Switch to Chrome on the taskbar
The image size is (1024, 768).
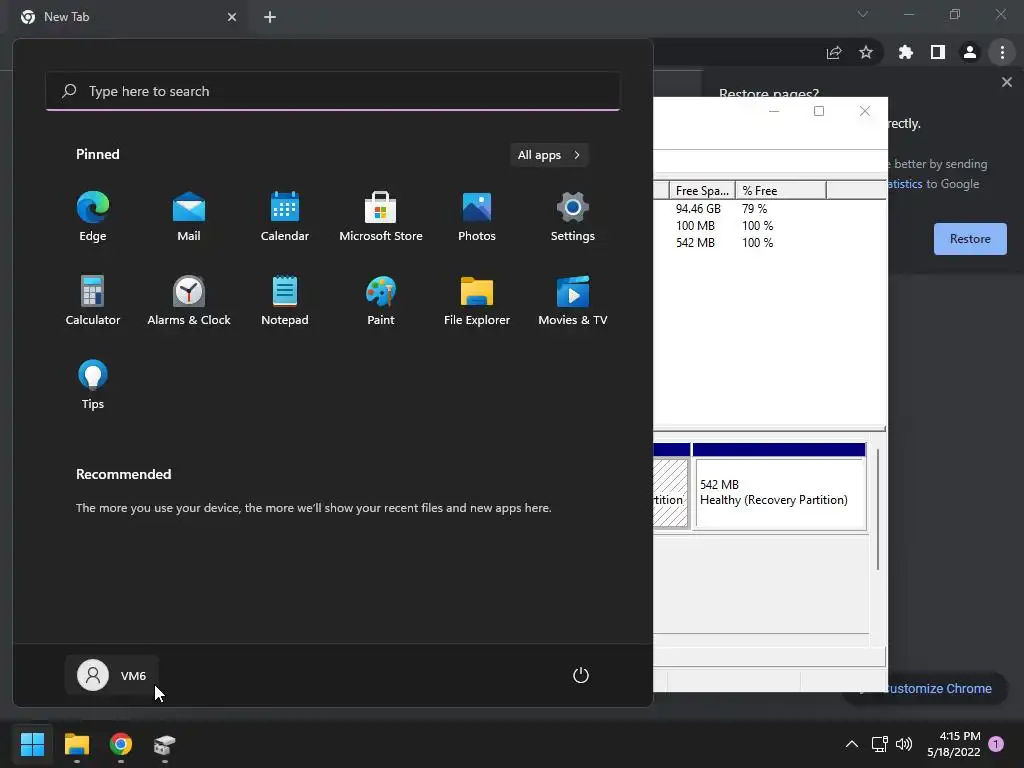121,744
